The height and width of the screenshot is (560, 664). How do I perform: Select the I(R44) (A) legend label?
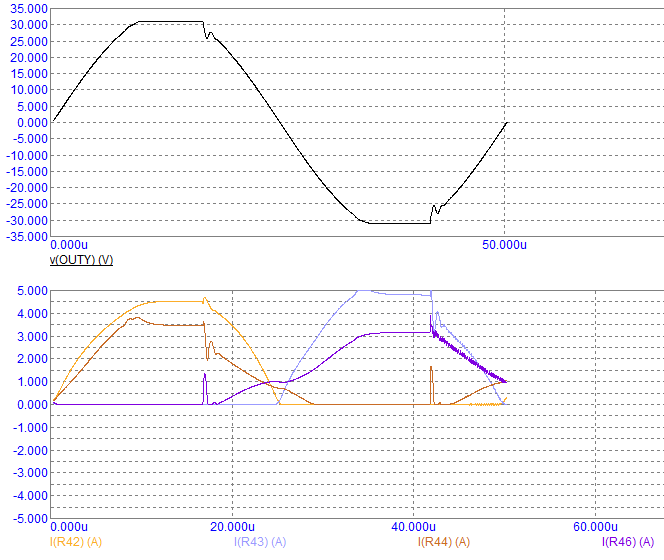(x=444, y=541)
